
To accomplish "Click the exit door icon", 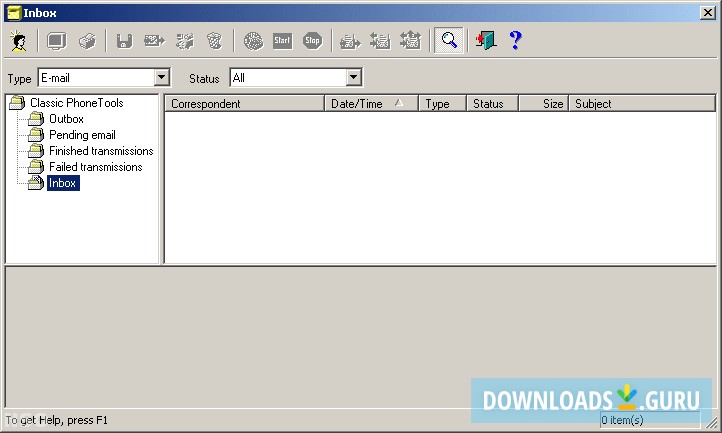I will [486, 41].
